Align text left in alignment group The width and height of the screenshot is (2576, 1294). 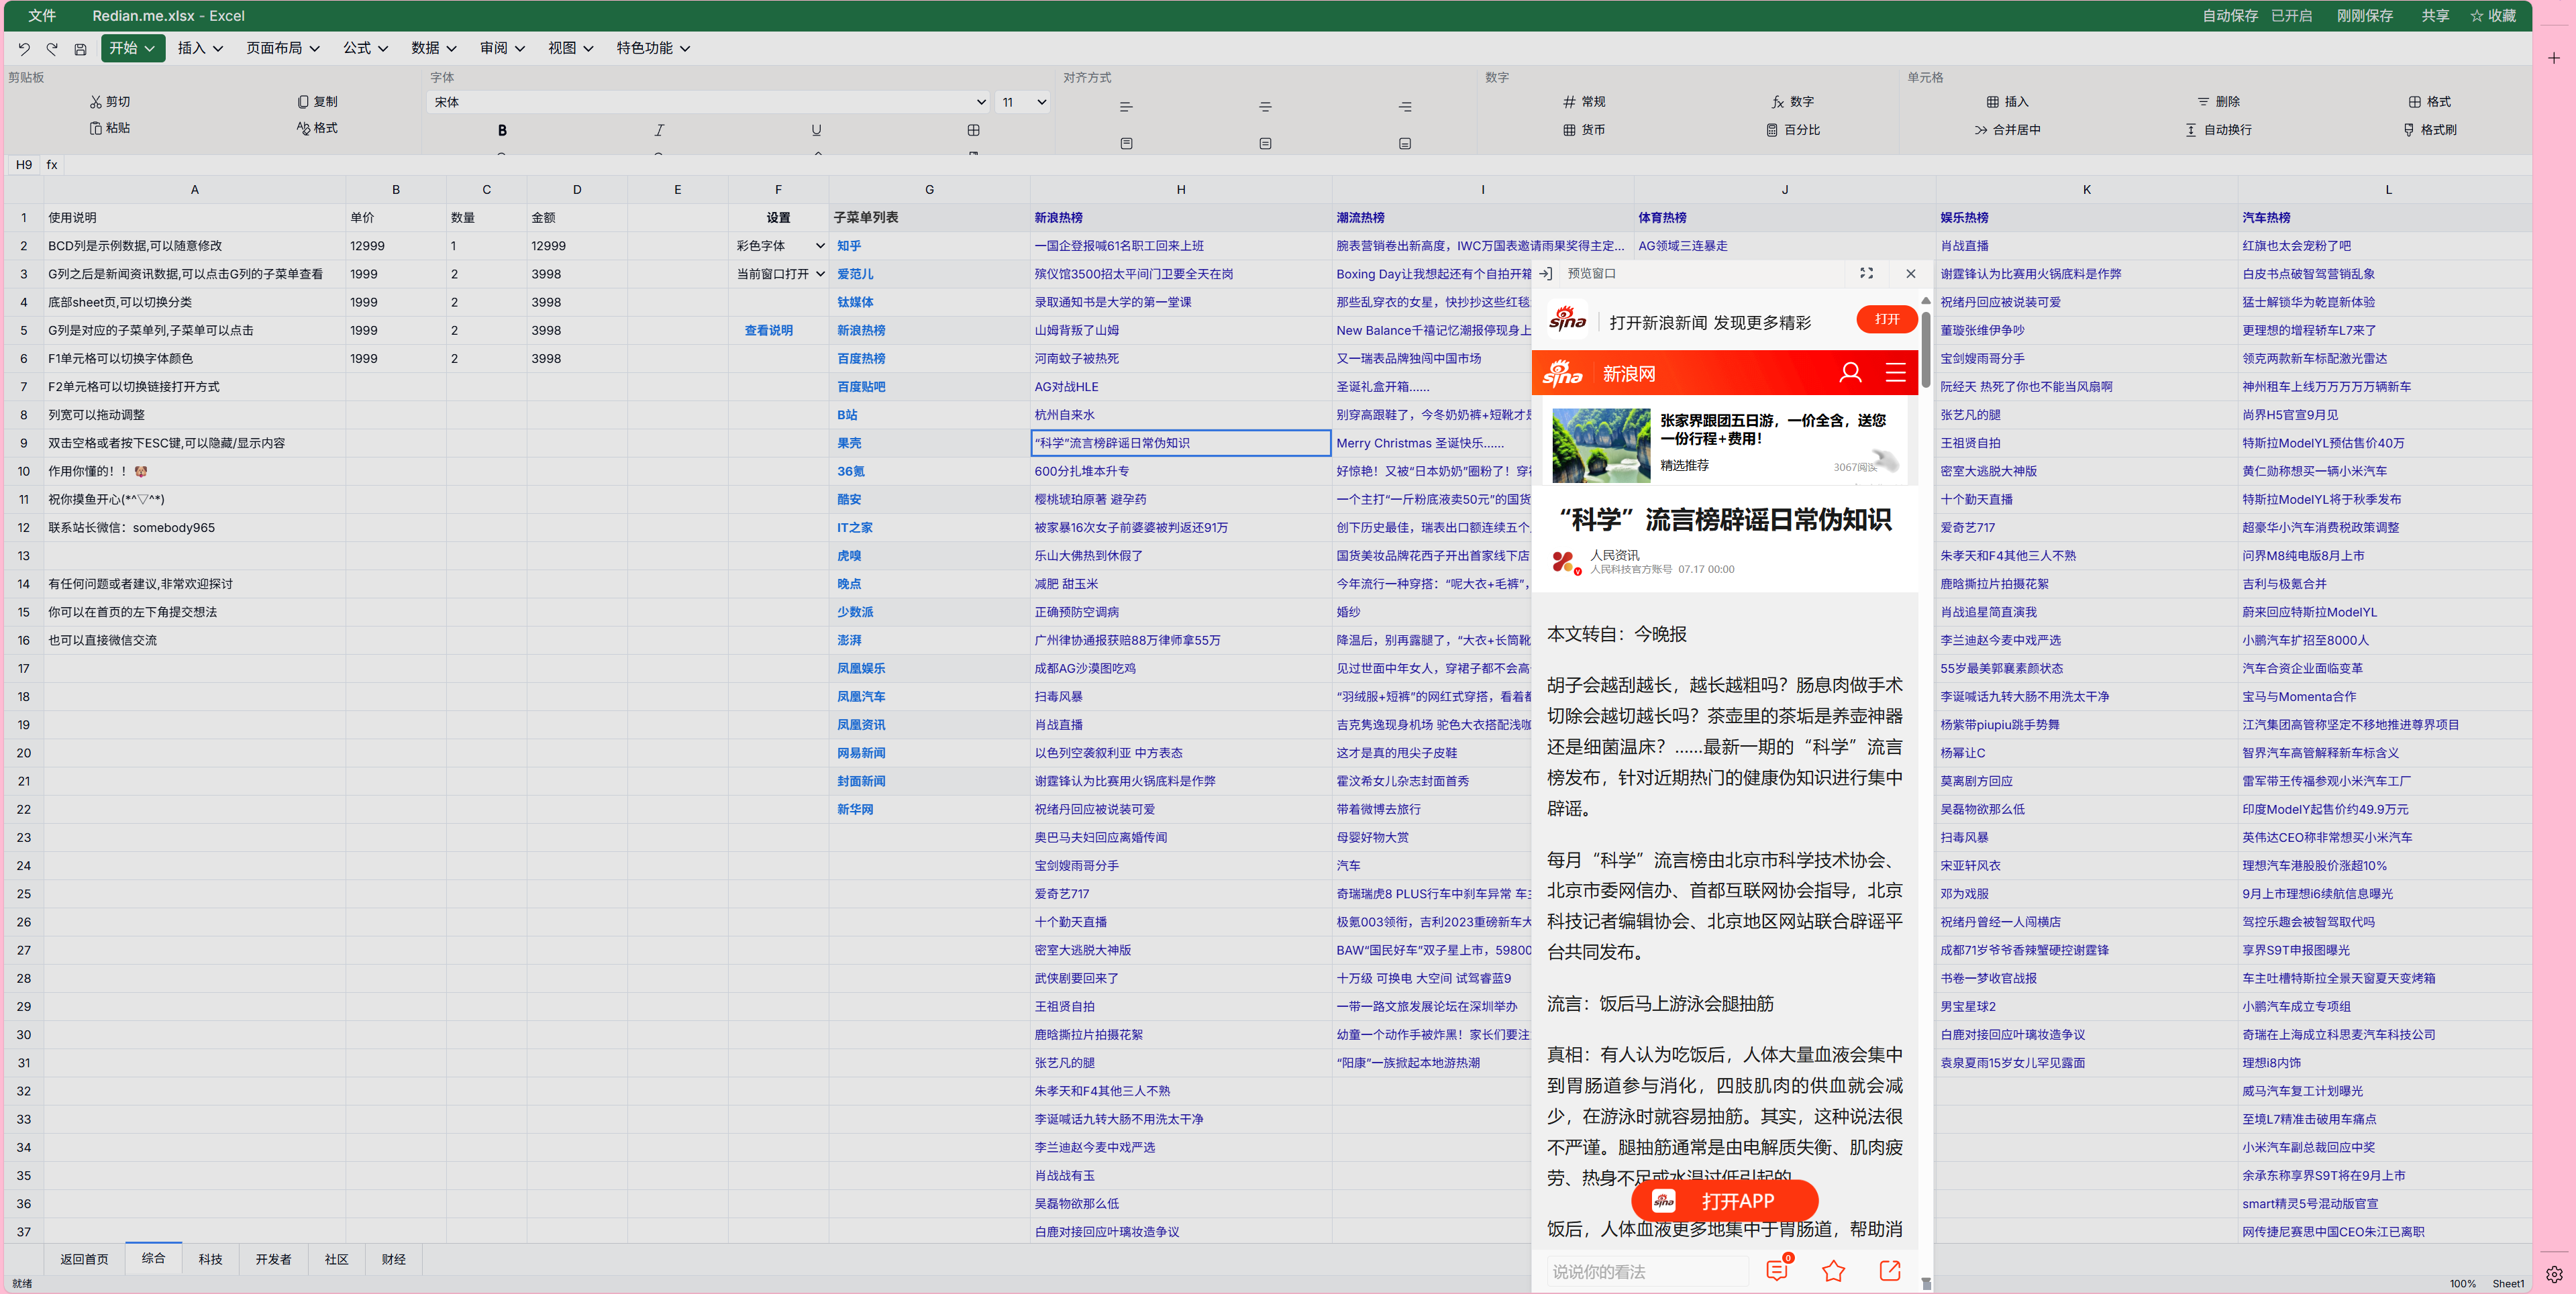[x=1126, y=106]
